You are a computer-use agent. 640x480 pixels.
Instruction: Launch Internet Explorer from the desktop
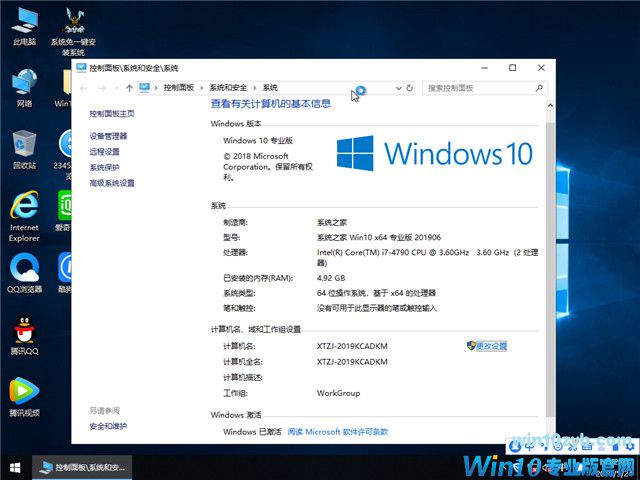point(24,216)
